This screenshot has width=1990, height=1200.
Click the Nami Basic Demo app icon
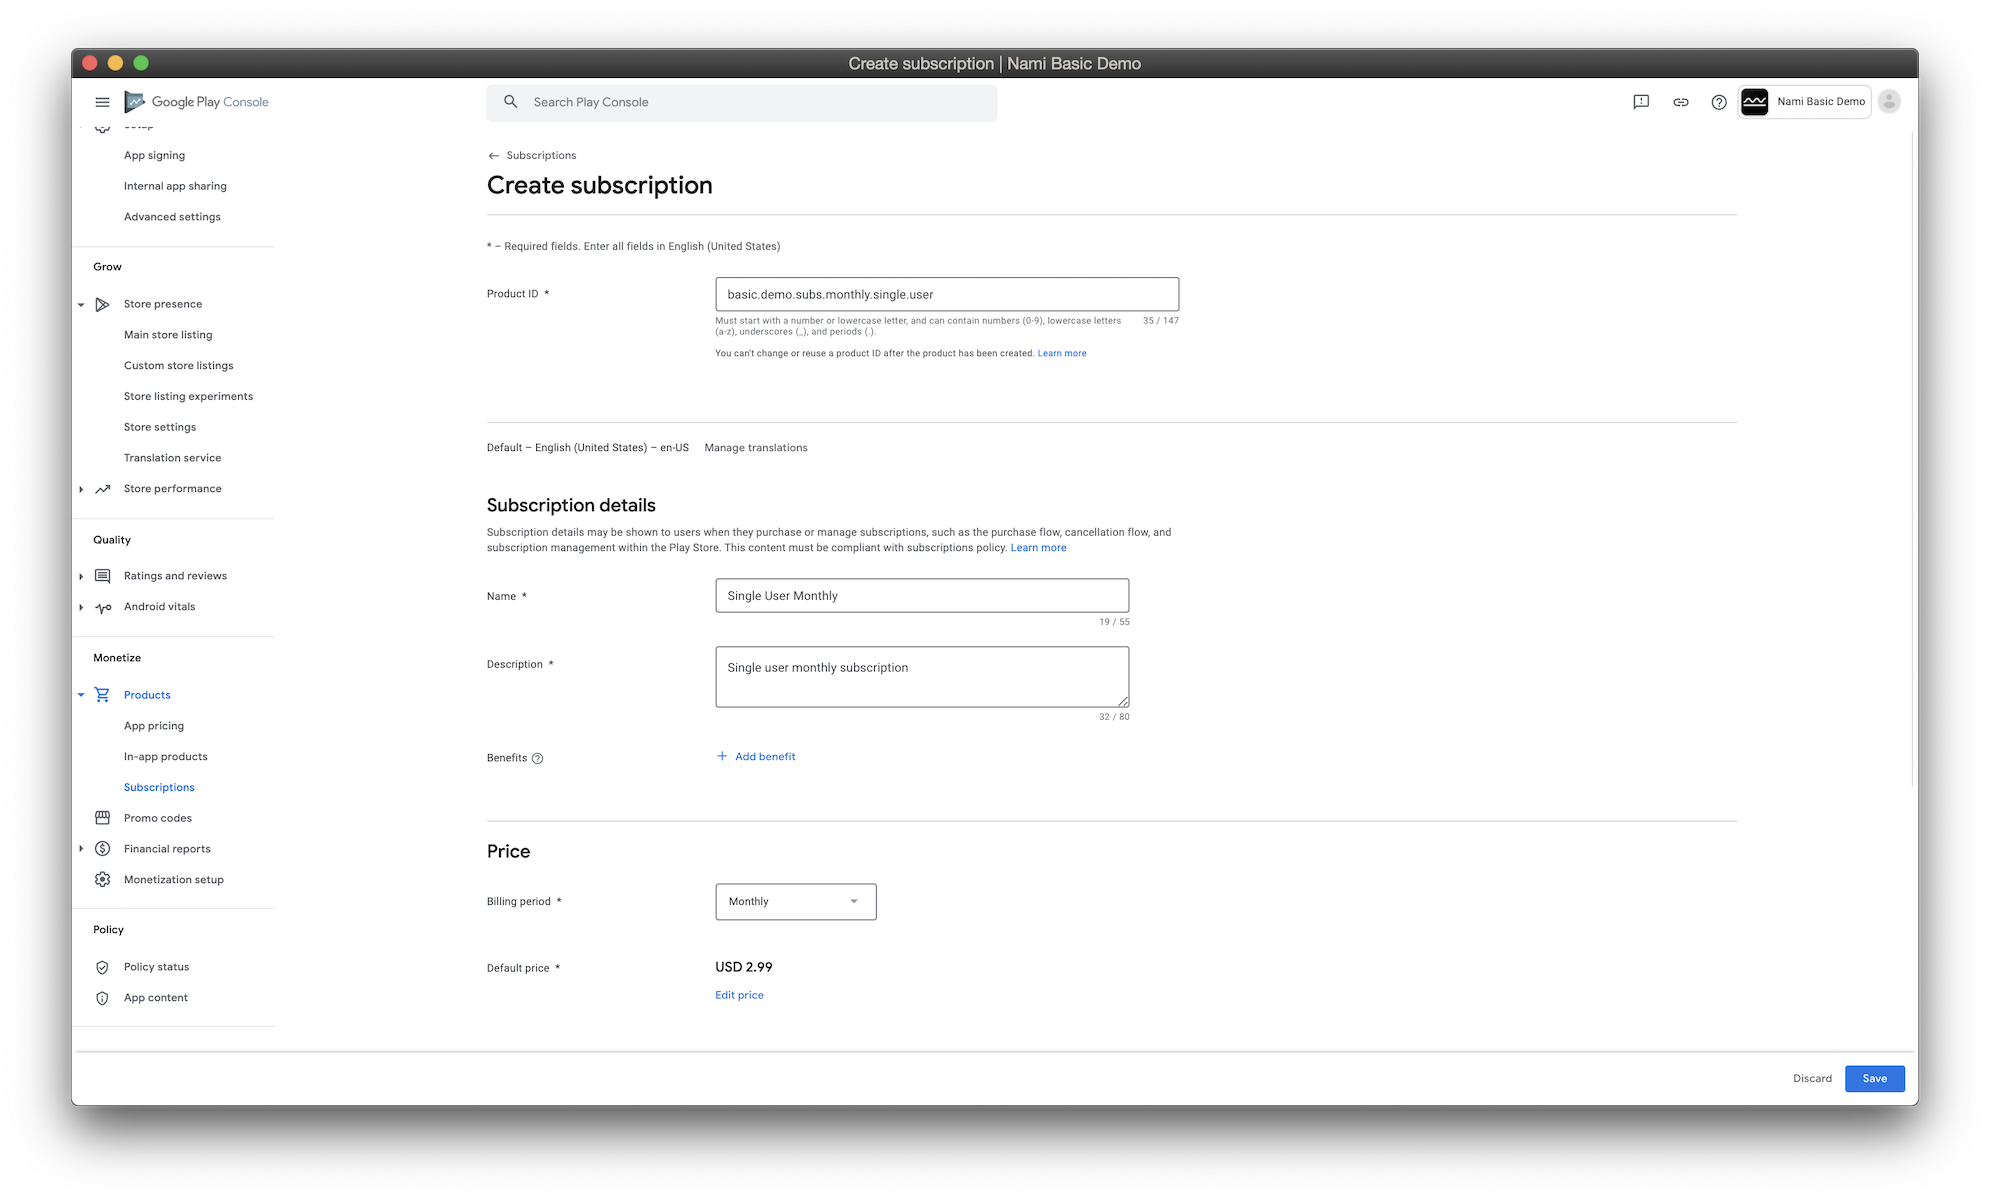pos(1755,102)
